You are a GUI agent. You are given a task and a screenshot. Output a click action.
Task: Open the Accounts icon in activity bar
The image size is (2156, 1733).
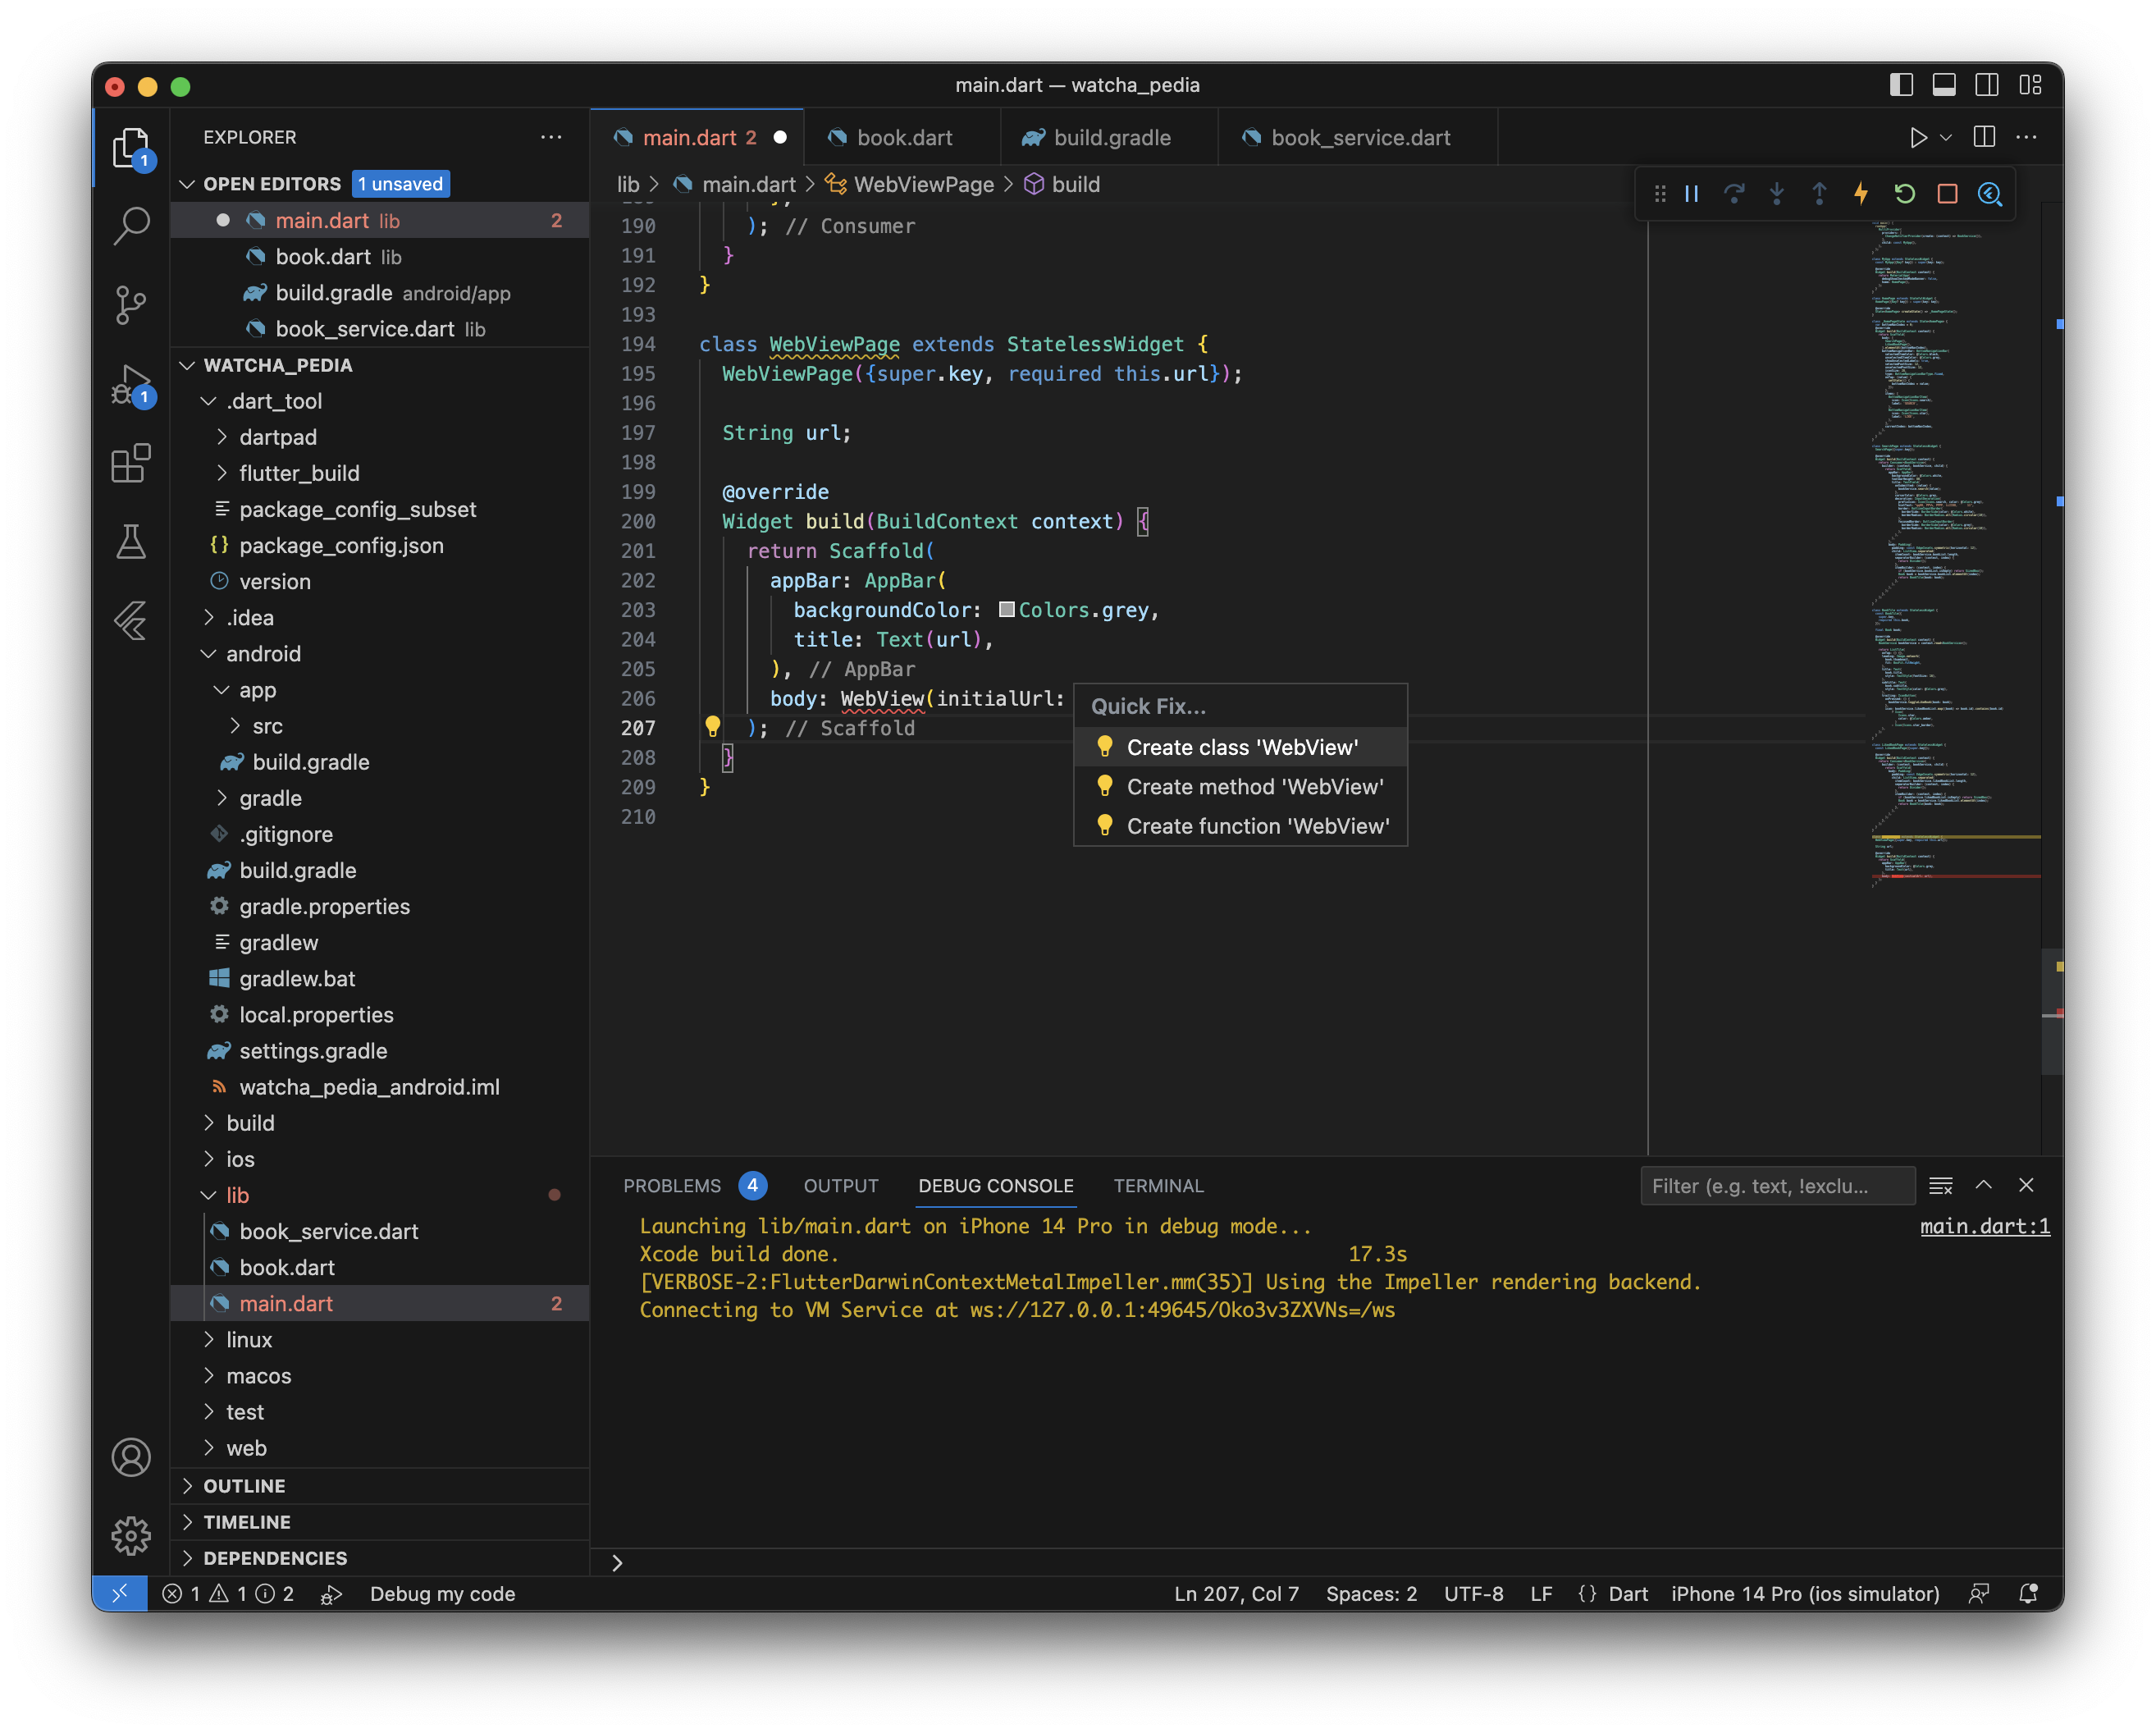pyautogui.click(x=131, y=1457)
